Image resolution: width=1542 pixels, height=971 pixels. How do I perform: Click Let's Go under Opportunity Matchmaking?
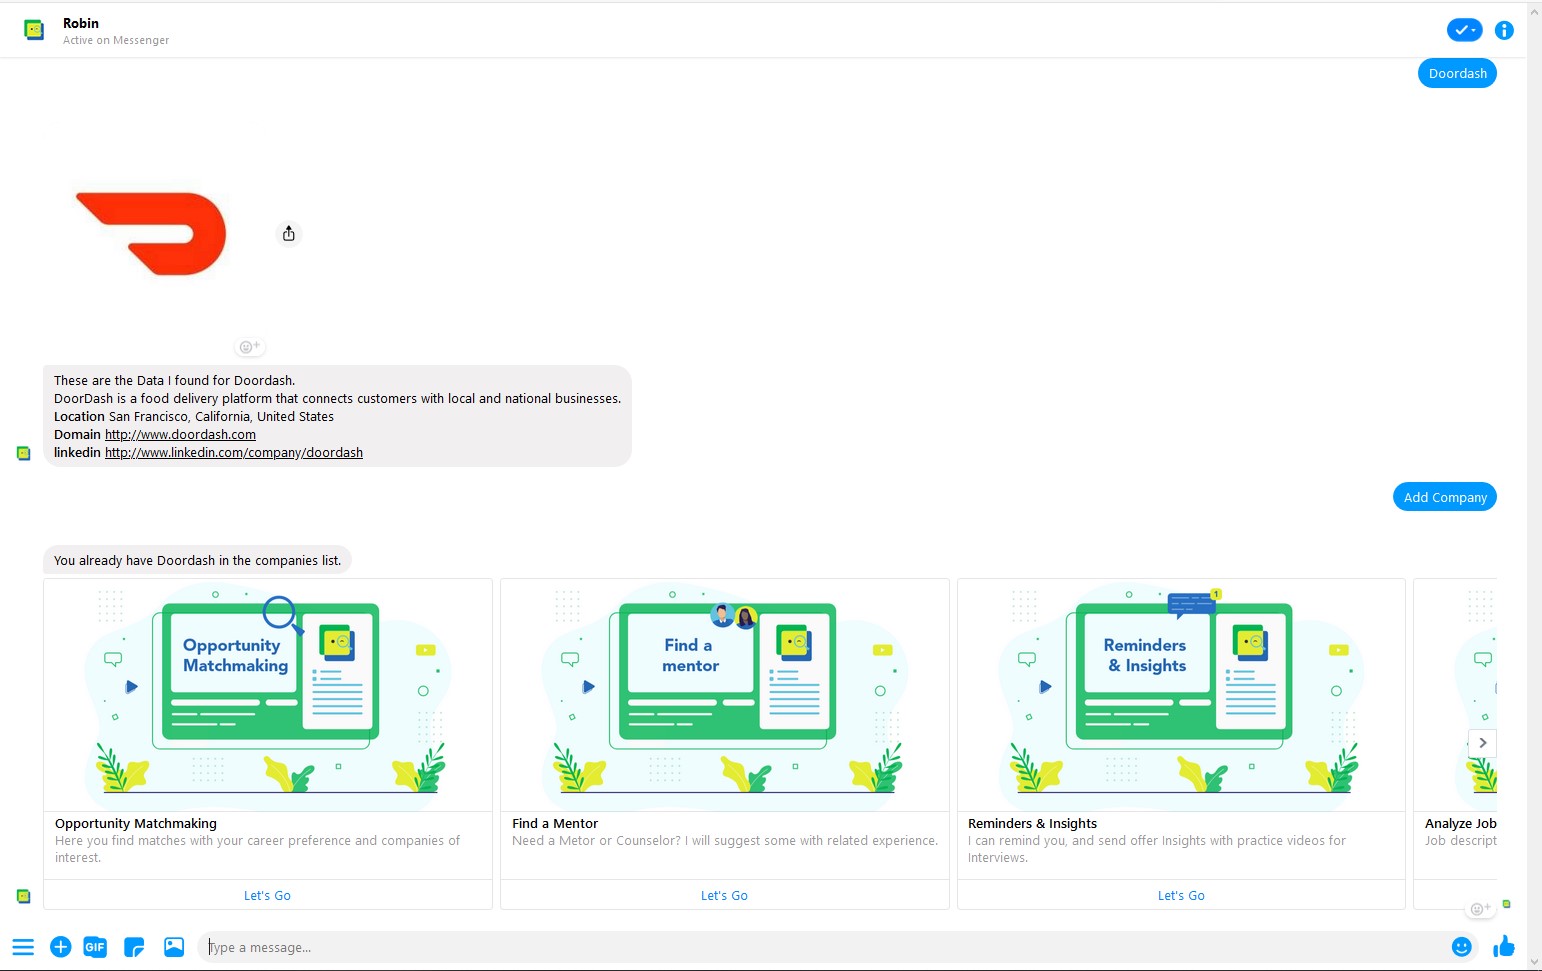tap(268, 895)
